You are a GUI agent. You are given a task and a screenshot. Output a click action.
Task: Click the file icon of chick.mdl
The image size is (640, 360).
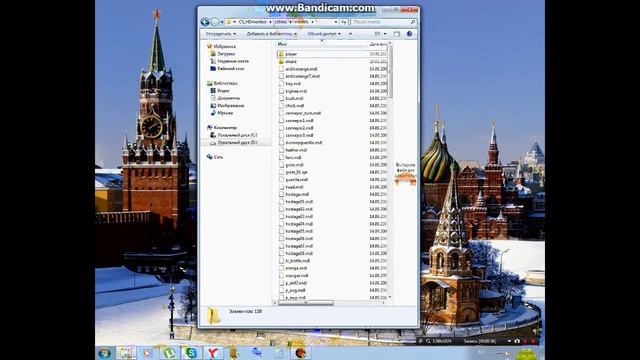pos(281,106)
